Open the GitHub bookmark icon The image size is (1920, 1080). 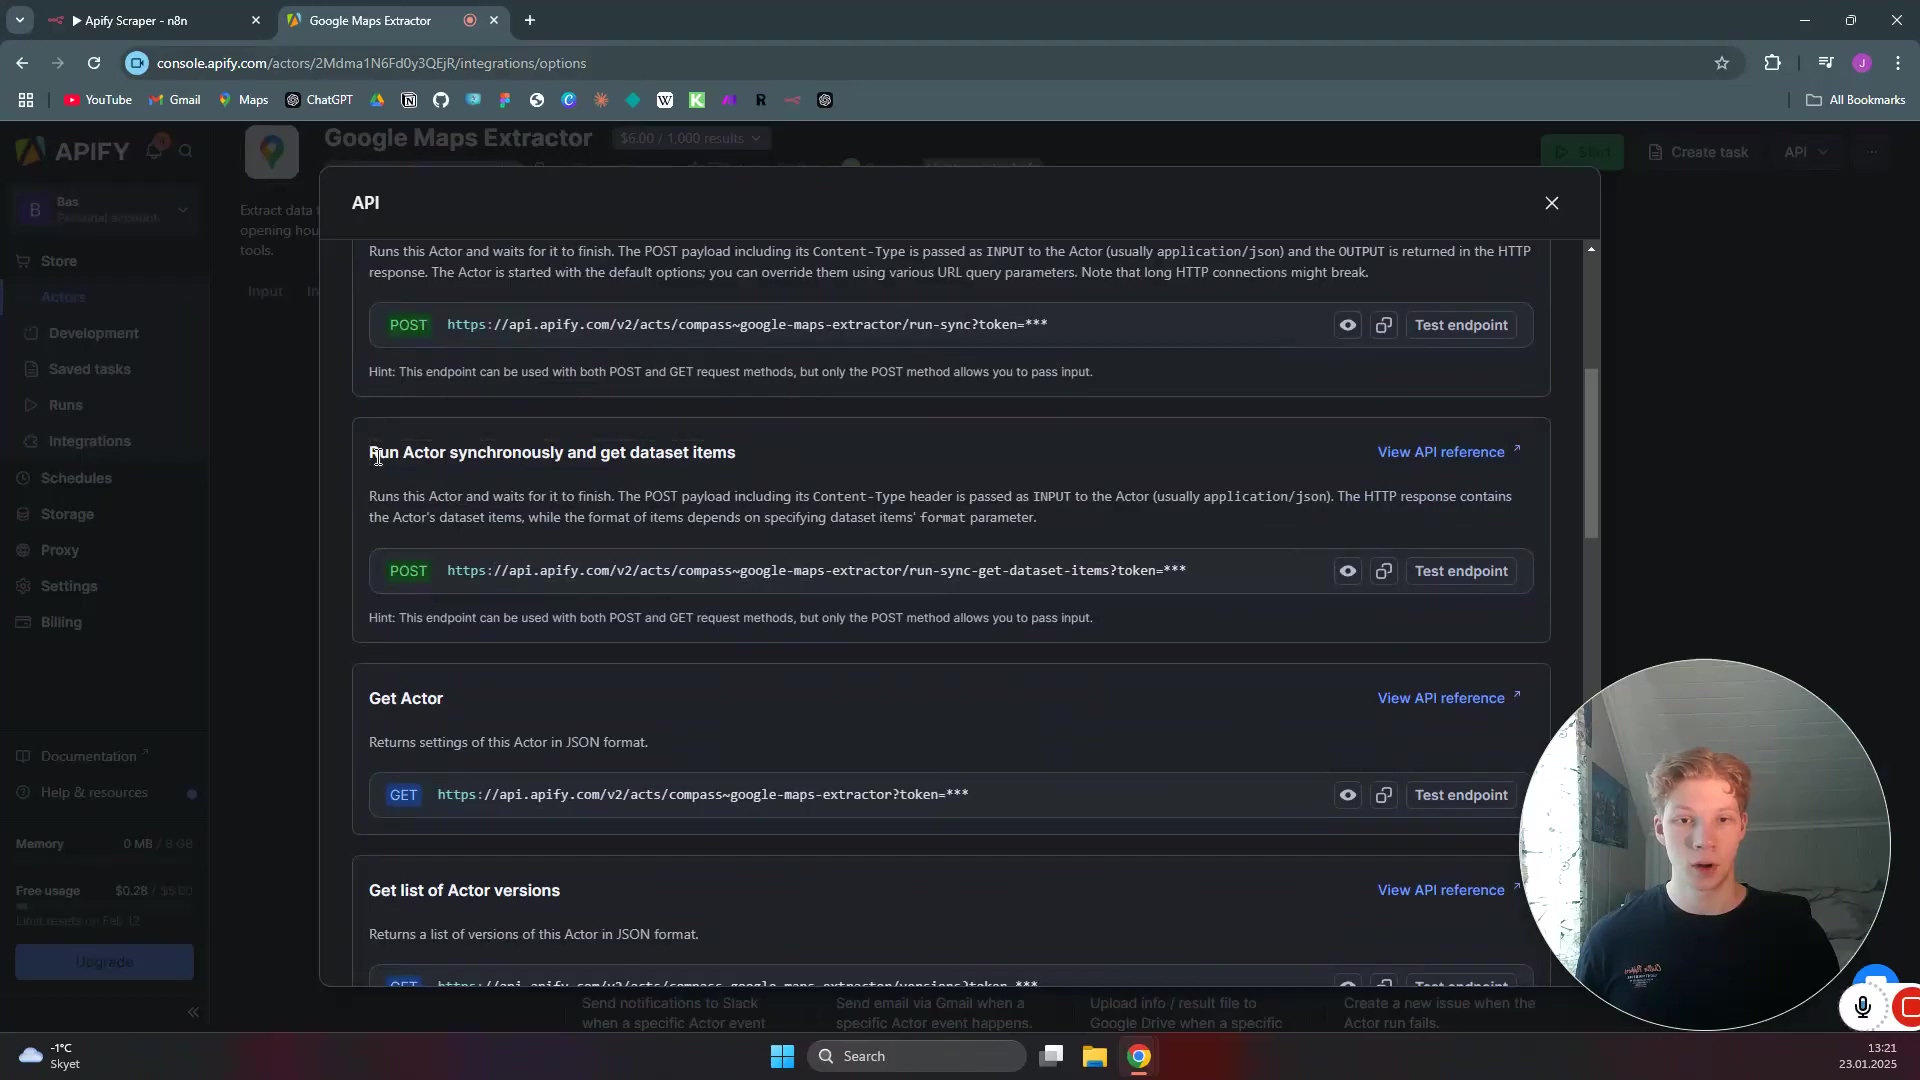point(441,100)
